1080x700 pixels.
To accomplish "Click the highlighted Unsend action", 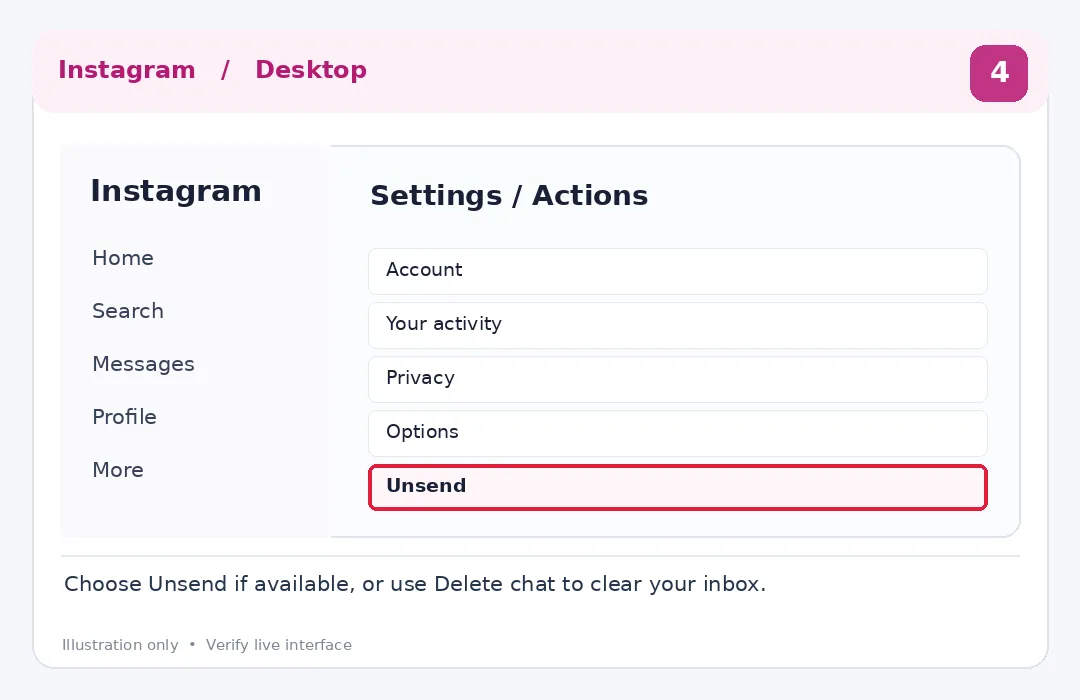I will (678, 487).
